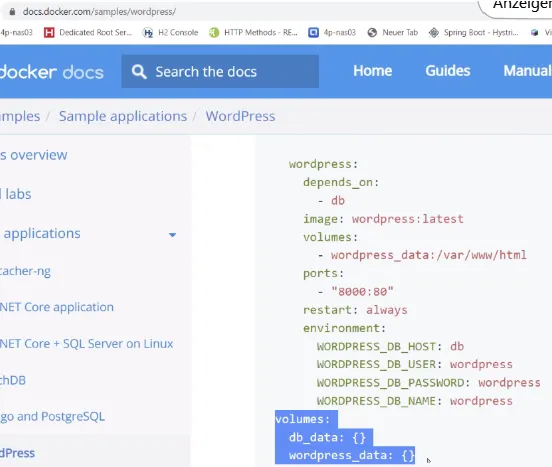
Task: Open the Neuer Tab bookmark
Action: (x=393, y=32)
